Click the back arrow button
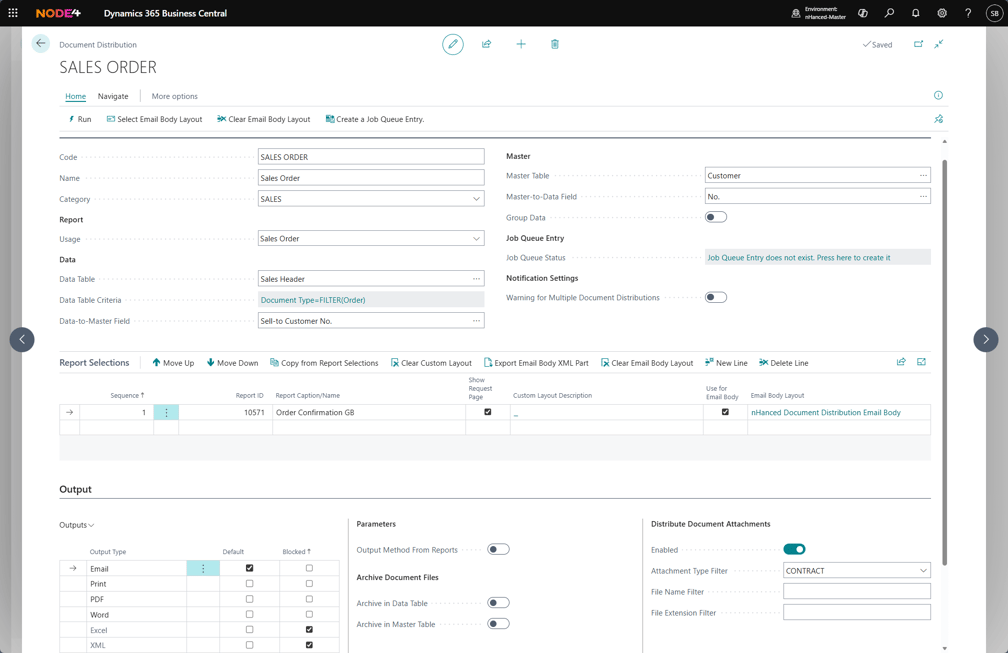The height and width of the screenshot is (653, 1008). [x=40, y=44]
